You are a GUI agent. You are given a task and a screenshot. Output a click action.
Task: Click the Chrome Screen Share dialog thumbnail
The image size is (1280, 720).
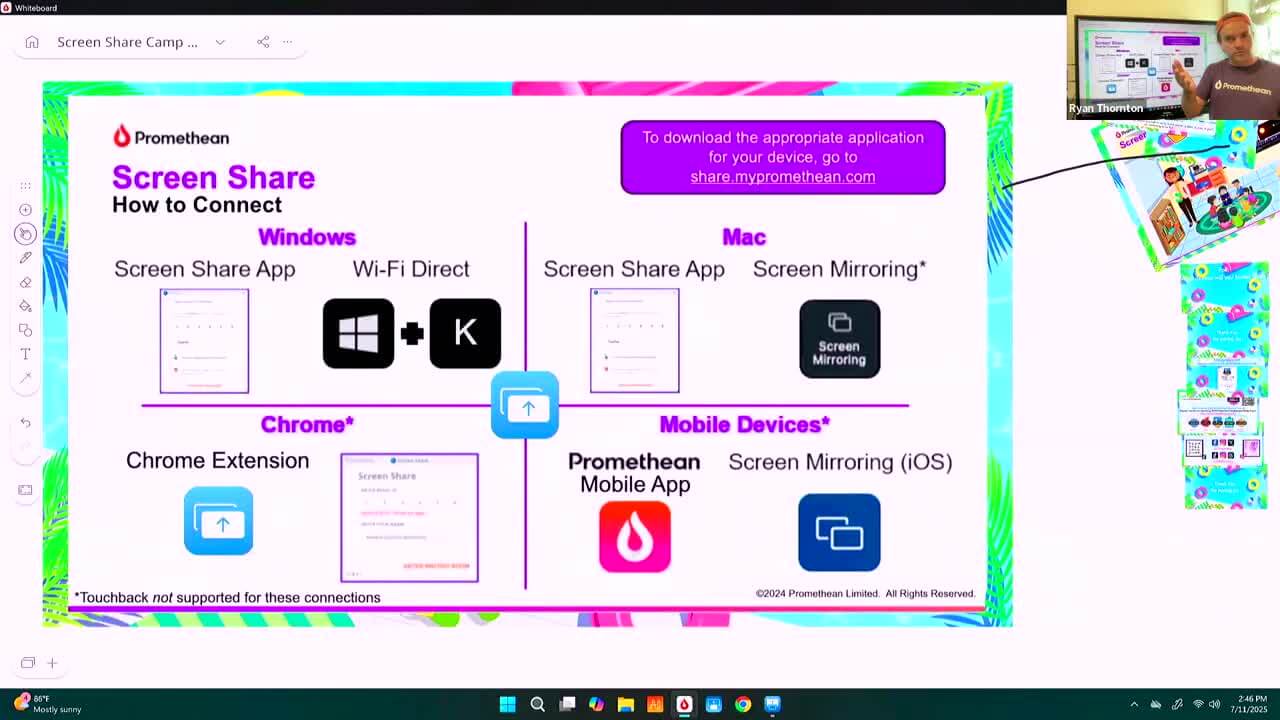click(409, 517)
